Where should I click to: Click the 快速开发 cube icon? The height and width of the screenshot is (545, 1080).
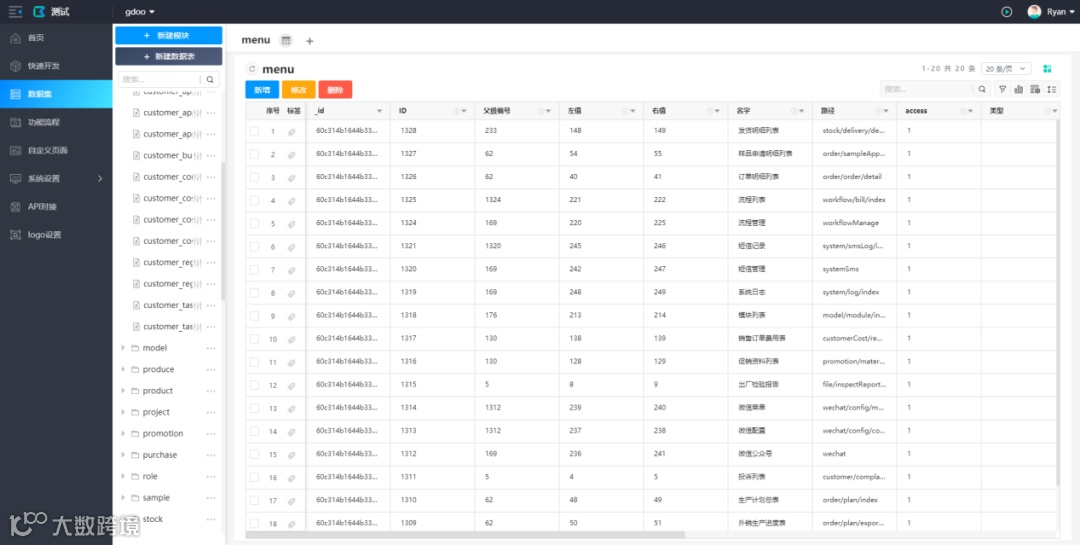(x=15, y=66)
